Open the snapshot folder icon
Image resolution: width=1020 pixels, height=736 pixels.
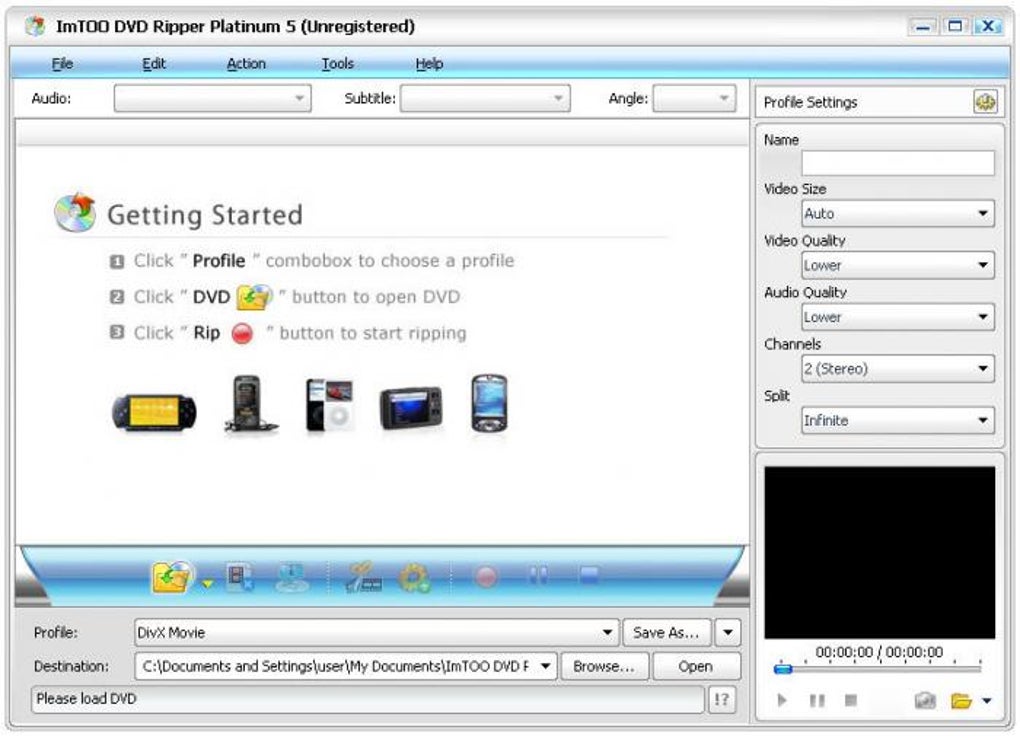(961, 701)
